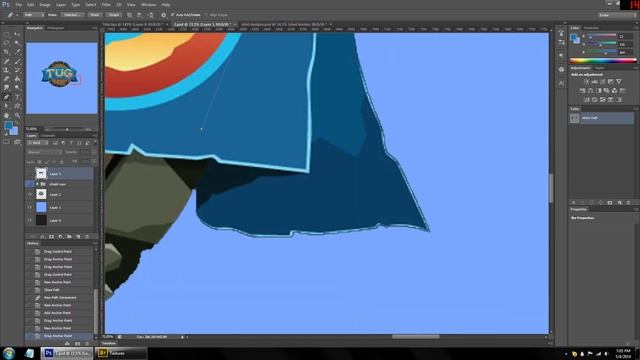
Task: Expand the shield group folder arrow
Action: point(37,184)
